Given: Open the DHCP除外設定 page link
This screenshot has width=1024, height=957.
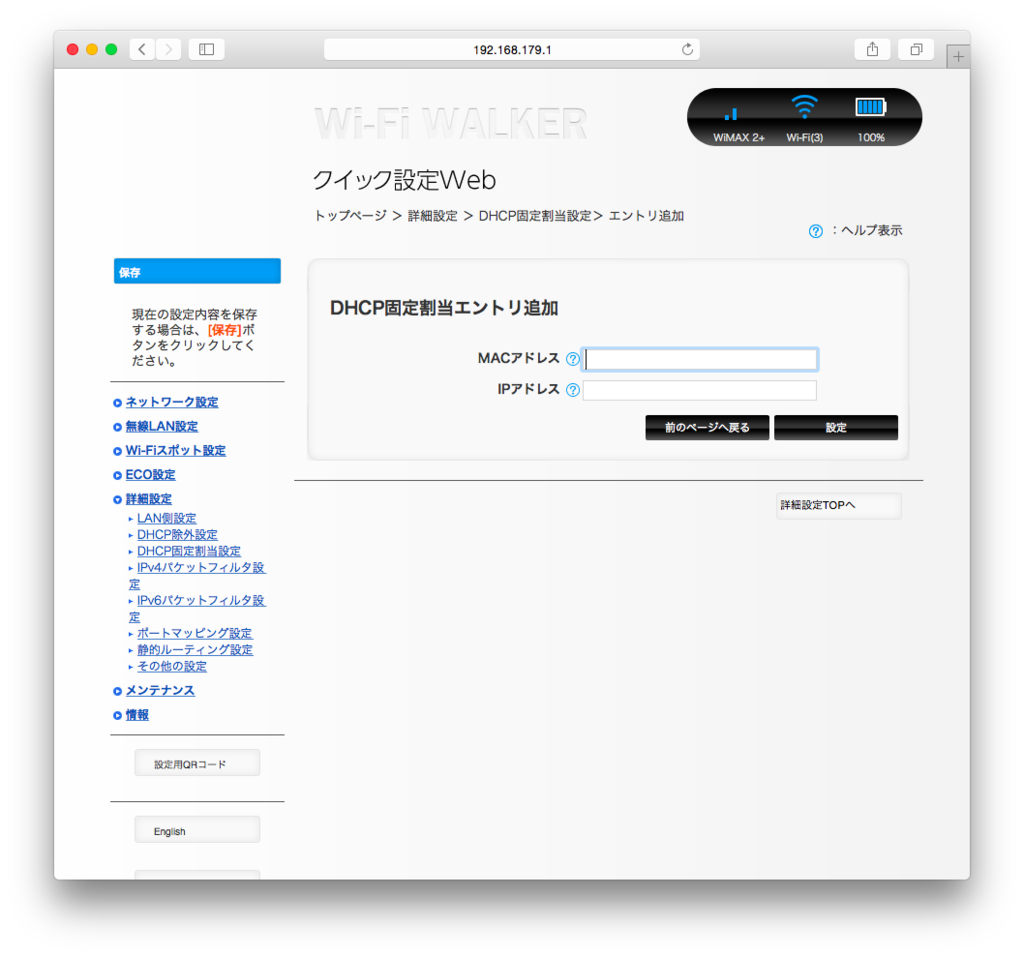Looking at the screenshot, I should pos(175,534).
